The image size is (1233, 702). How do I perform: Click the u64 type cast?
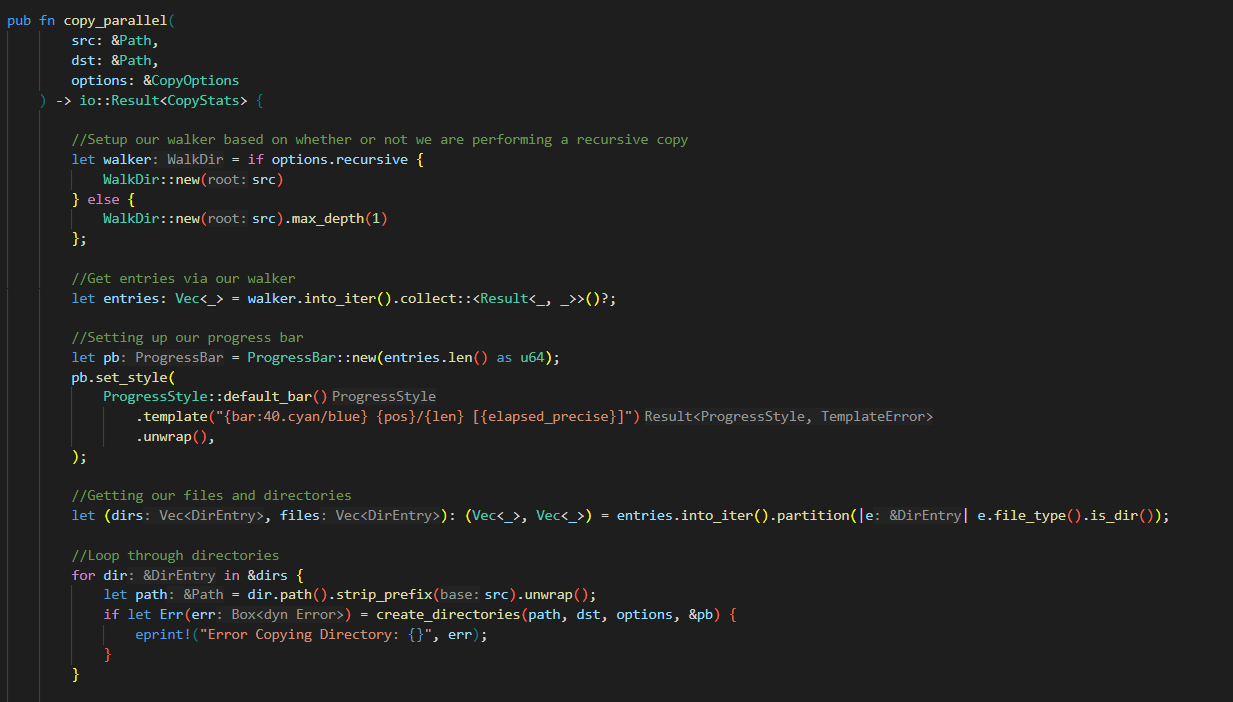tap(532, 357)
